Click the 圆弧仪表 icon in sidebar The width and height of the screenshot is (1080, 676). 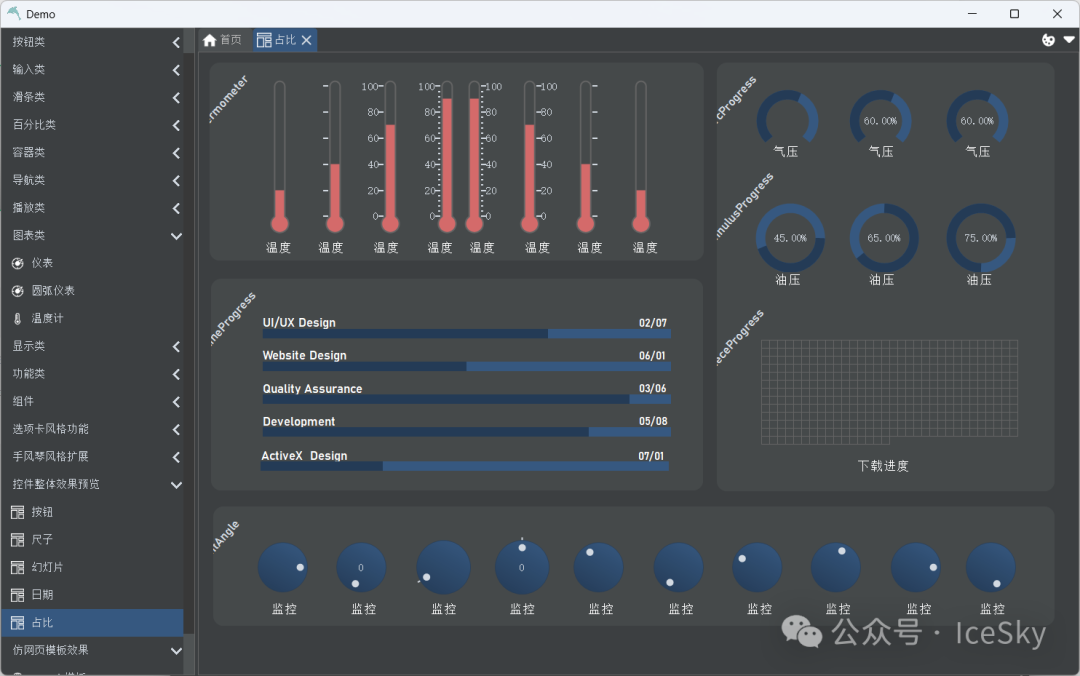pos(17,291)
